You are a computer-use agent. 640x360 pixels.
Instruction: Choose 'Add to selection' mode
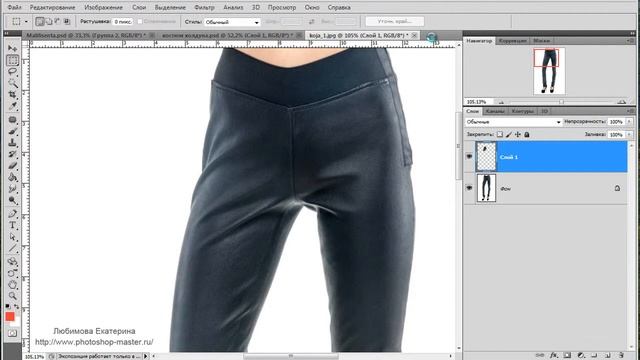(x=49, y=21)
